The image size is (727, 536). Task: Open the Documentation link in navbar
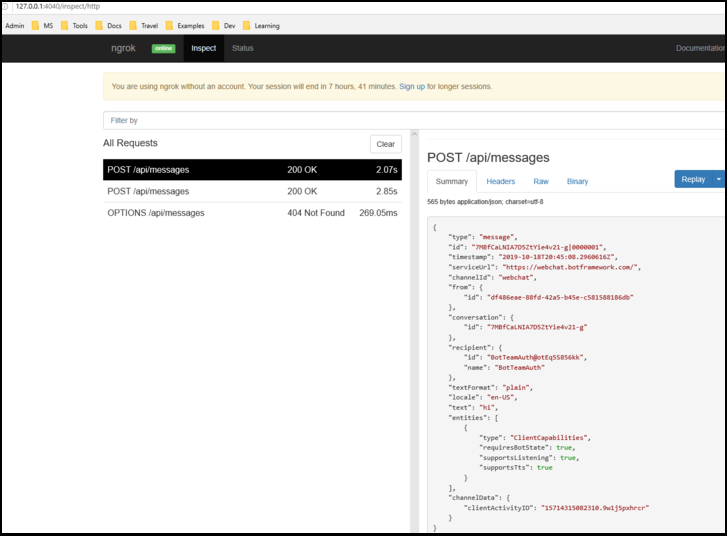tap(701, 48)
